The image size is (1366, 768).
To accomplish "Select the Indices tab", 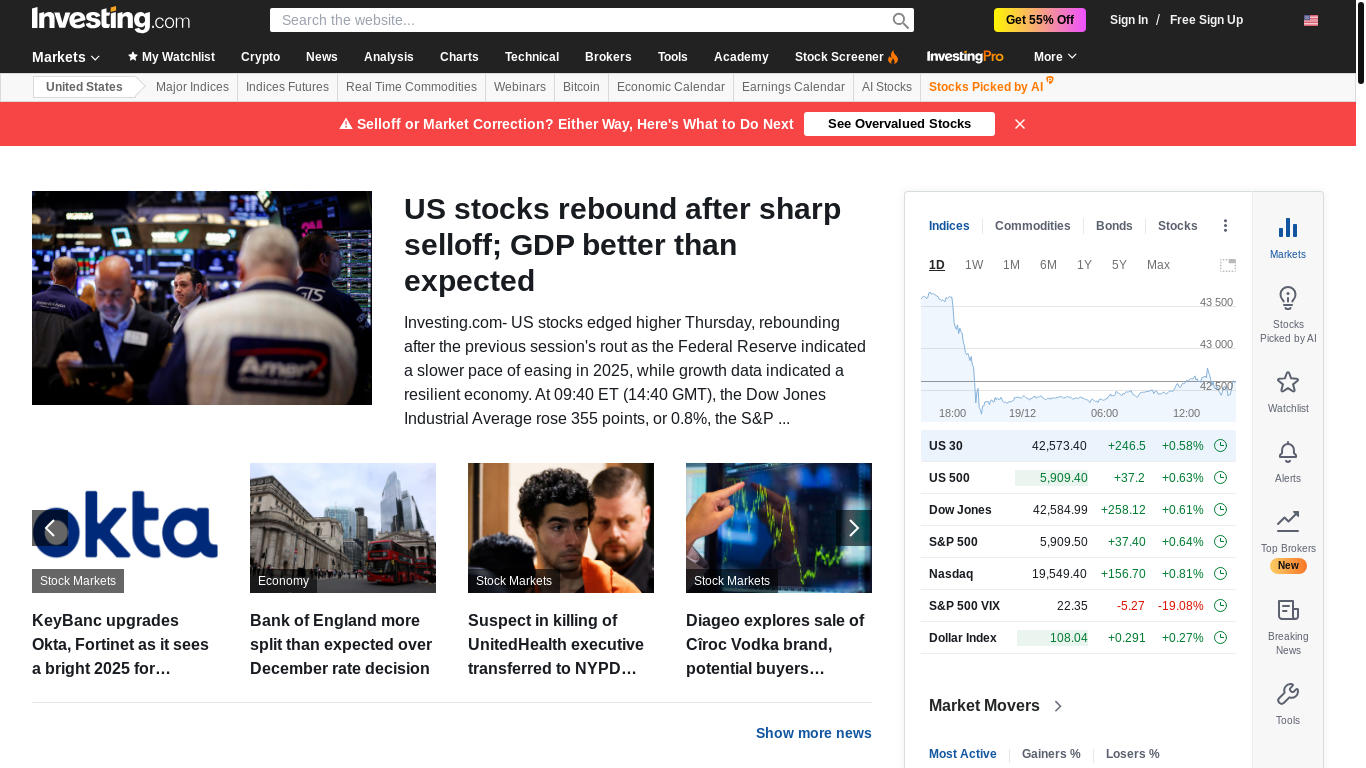I will pos(949,226).
